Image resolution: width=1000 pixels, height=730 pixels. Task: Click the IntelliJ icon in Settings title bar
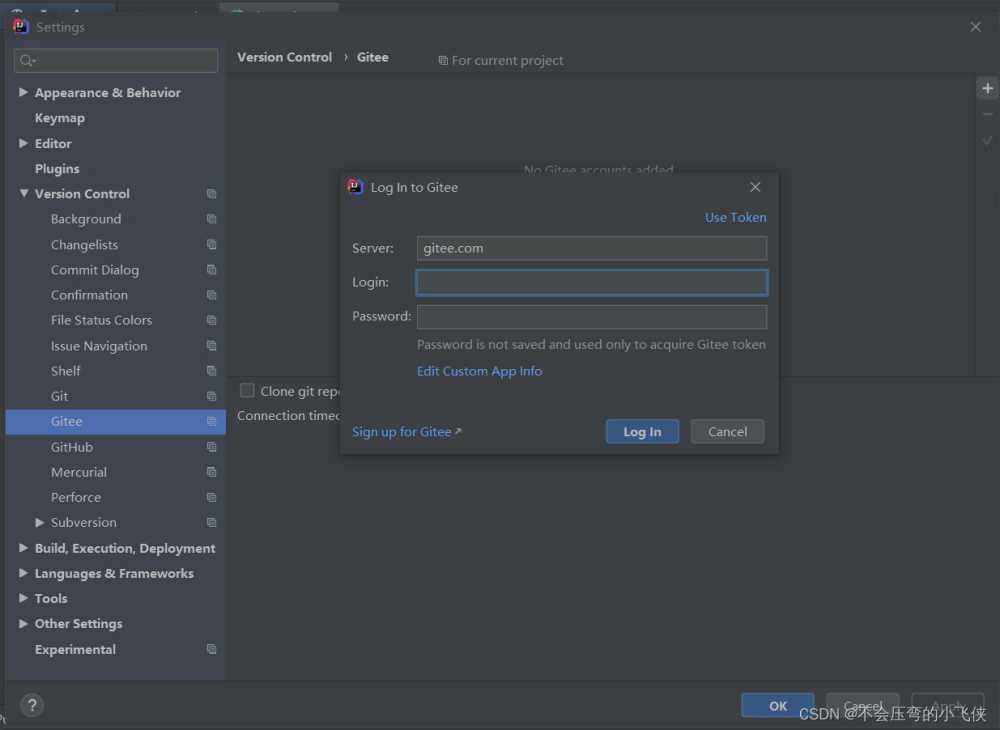coord(20,26)
